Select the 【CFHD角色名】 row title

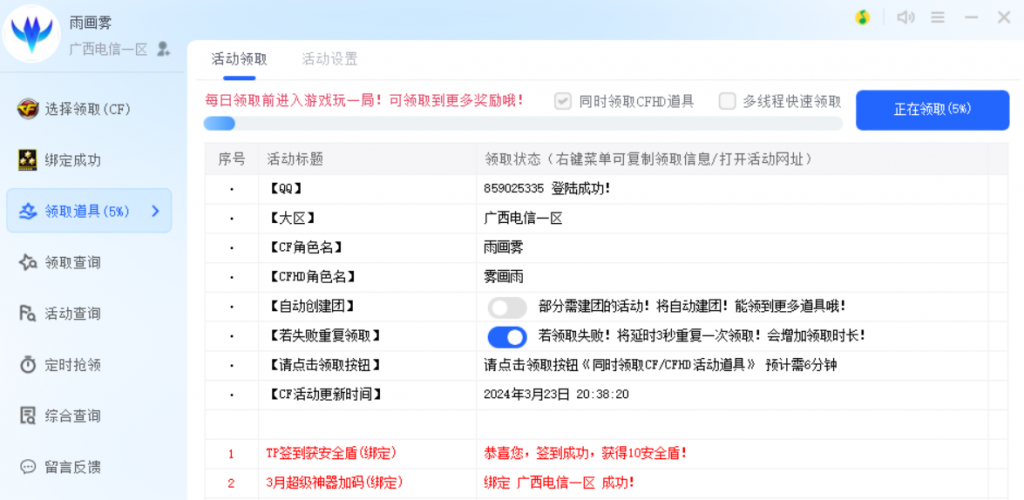[311, 277]
